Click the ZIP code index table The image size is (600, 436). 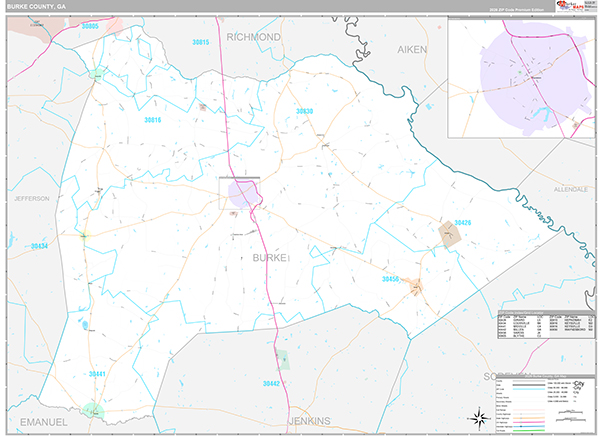pyautogui.click(x=546, y=325)
